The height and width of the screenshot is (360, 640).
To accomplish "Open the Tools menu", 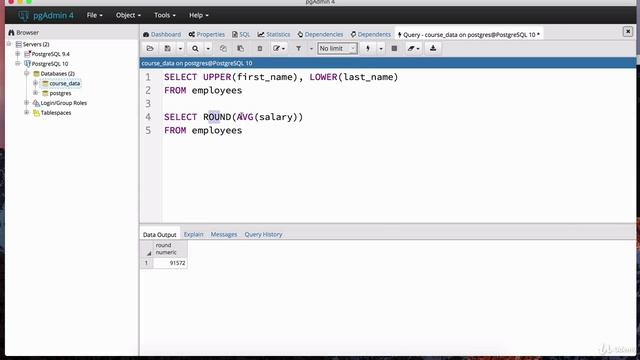I will pyautogui.click(x=165, y=15).
